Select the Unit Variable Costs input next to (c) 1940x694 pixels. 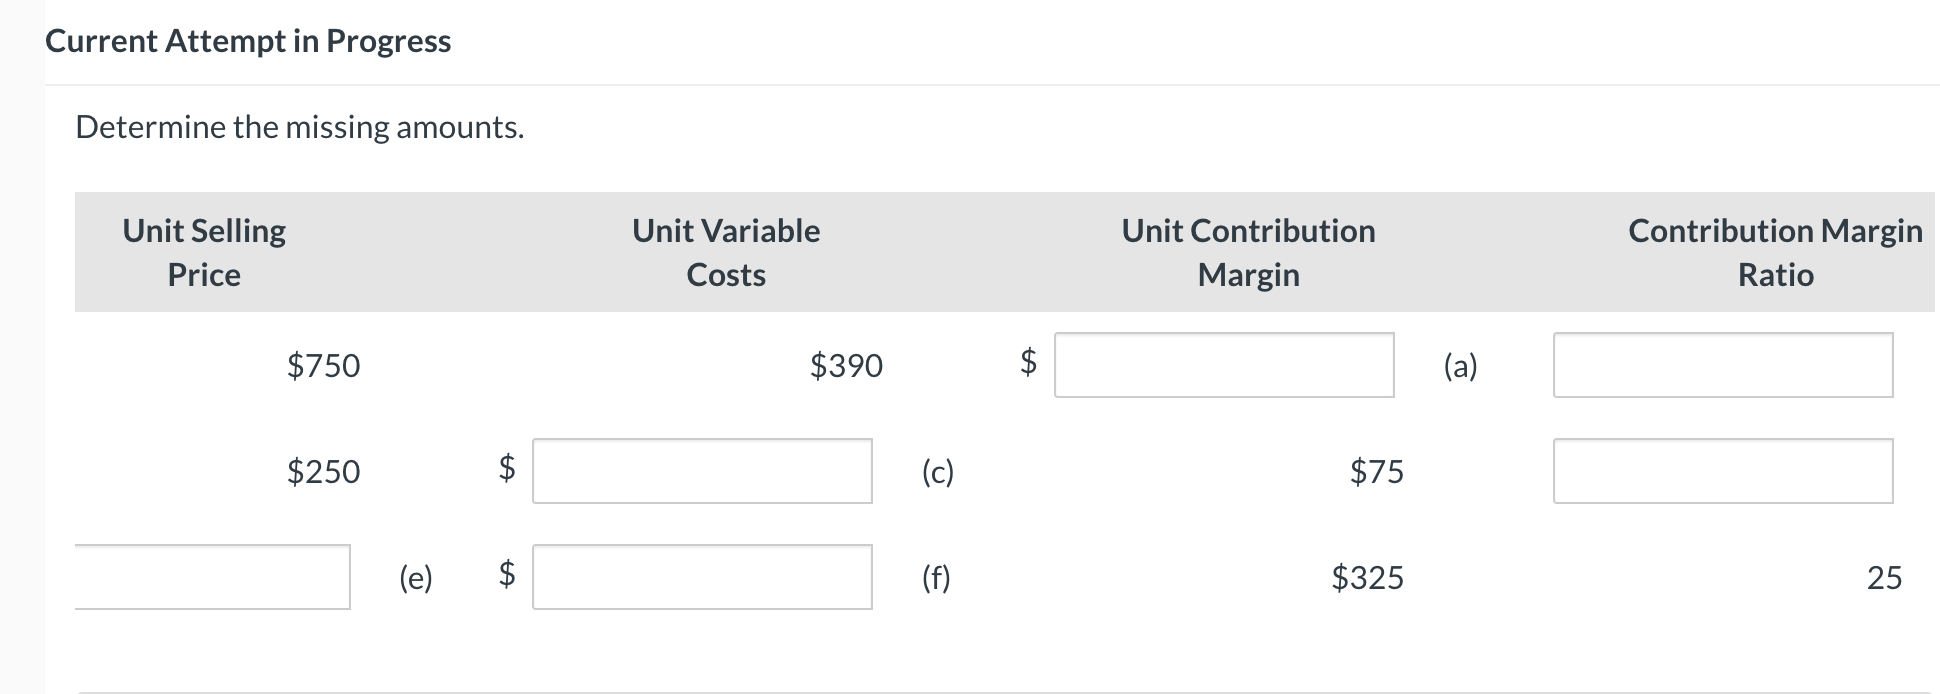click(702, 471)
